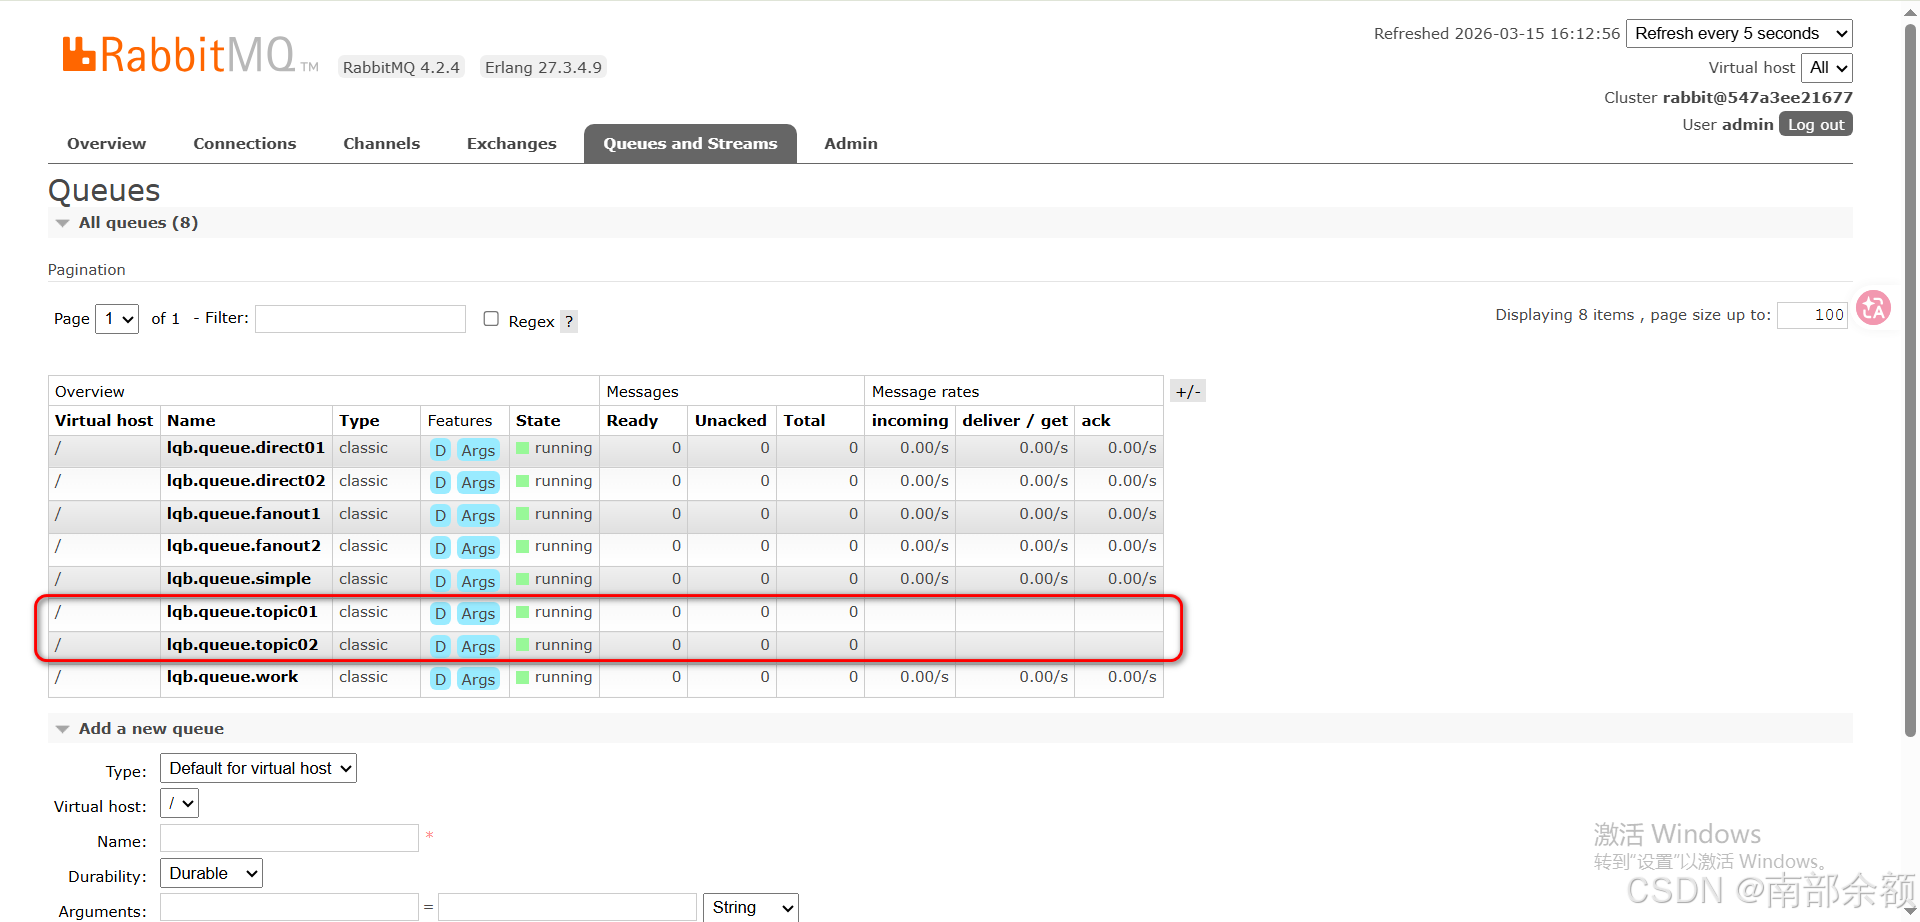This screenshot has height=922, width=1920.
Task: Click the D badge for lqb.queue.simple
Action: click(440, 581)
